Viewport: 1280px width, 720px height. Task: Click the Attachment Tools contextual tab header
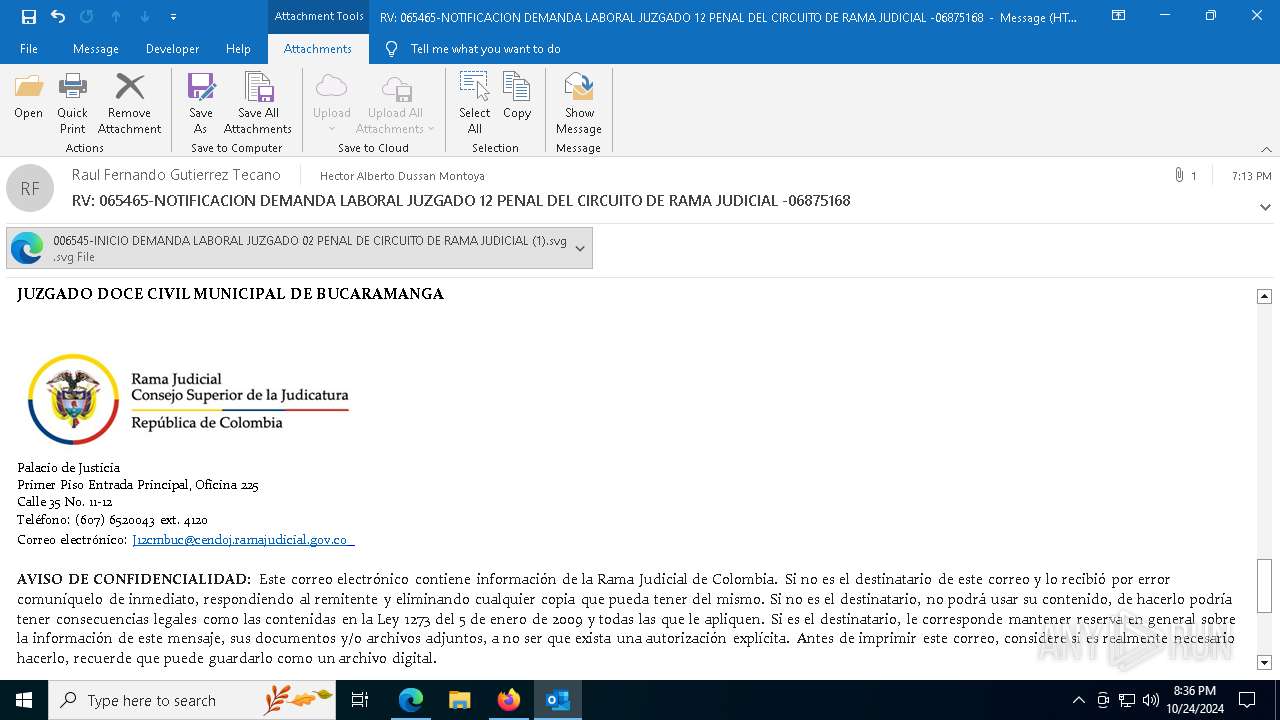(x=319, y=16)
